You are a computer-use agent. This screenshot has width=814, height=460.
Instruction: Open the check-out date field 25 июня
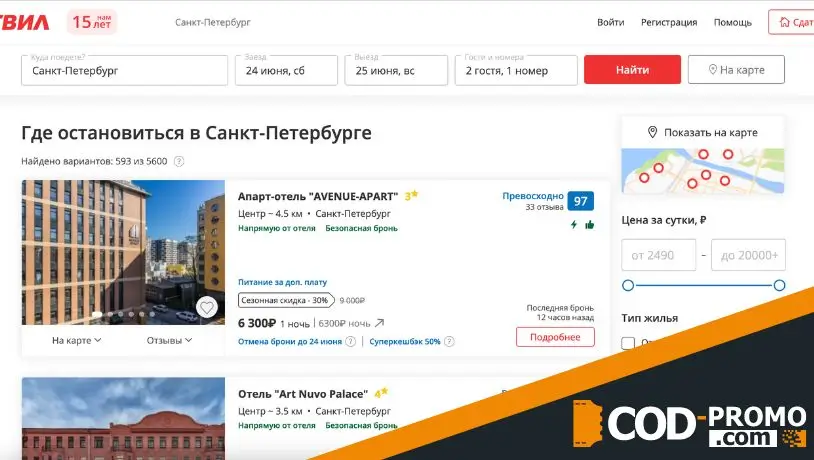coord(396,70)
